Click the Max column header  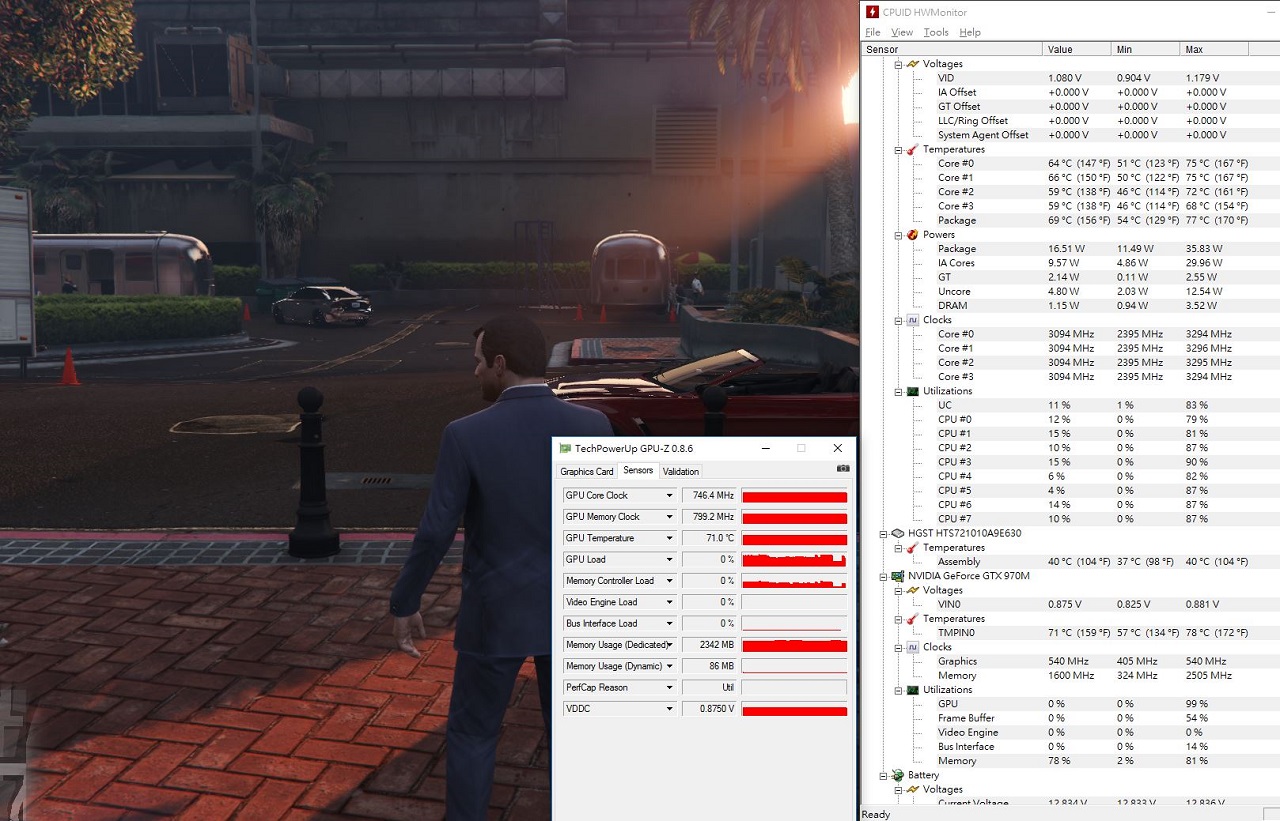[1213, 49]
